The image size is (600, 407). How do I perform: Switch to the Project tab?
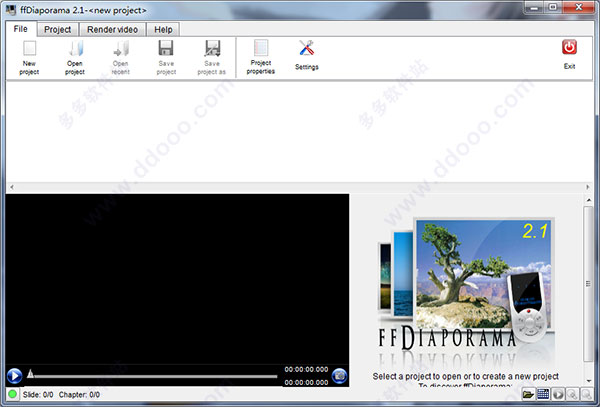57,29
